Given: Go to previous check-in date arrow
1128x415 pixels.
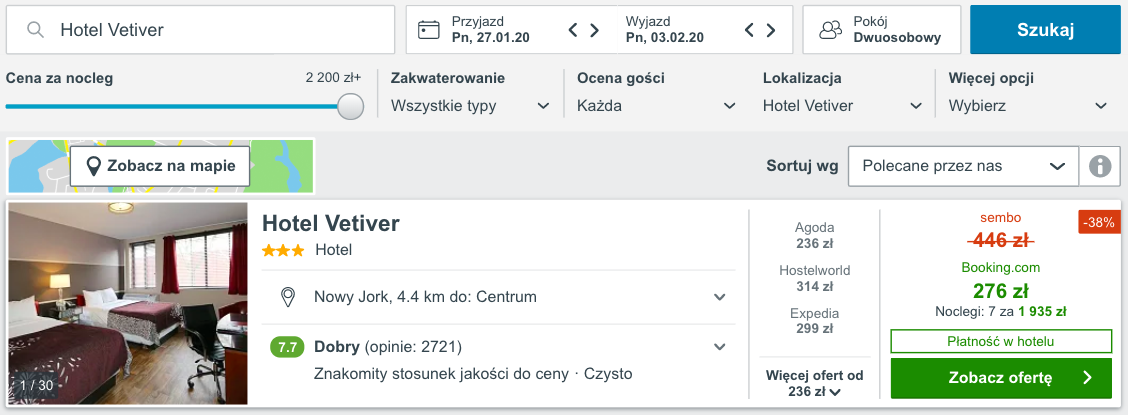Looking at the screenshot, I should point(573,30).
